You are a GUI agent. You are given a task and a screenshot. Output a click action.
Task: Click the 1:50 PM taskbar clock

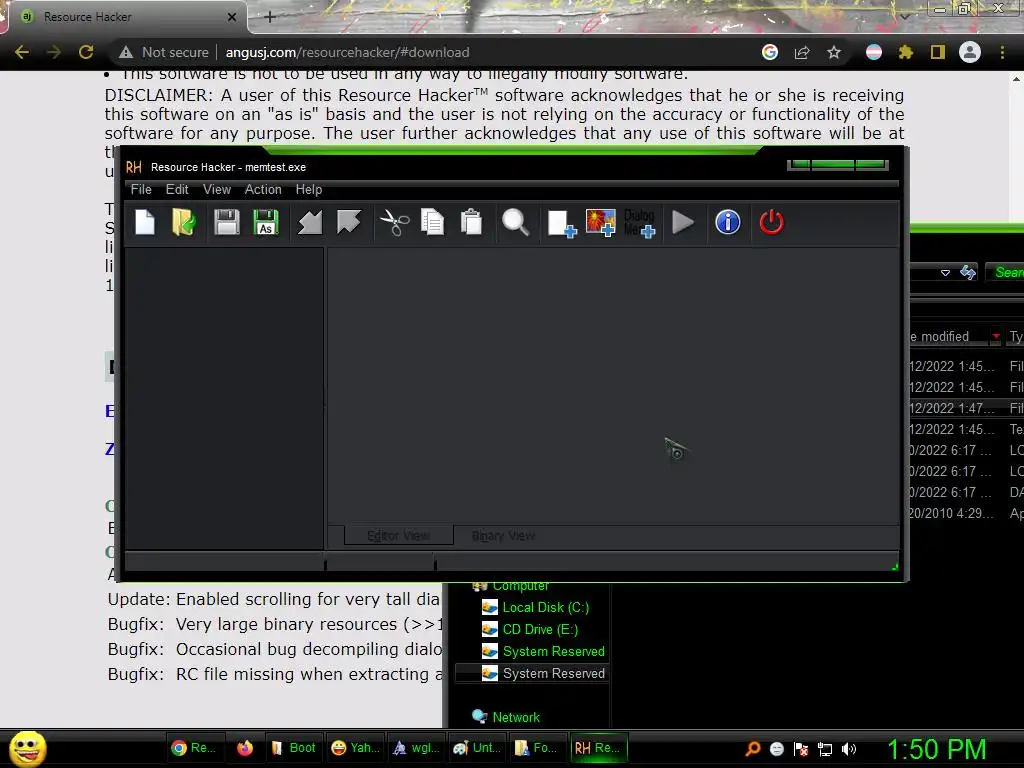pyautogui.click(x=936, y=749)
